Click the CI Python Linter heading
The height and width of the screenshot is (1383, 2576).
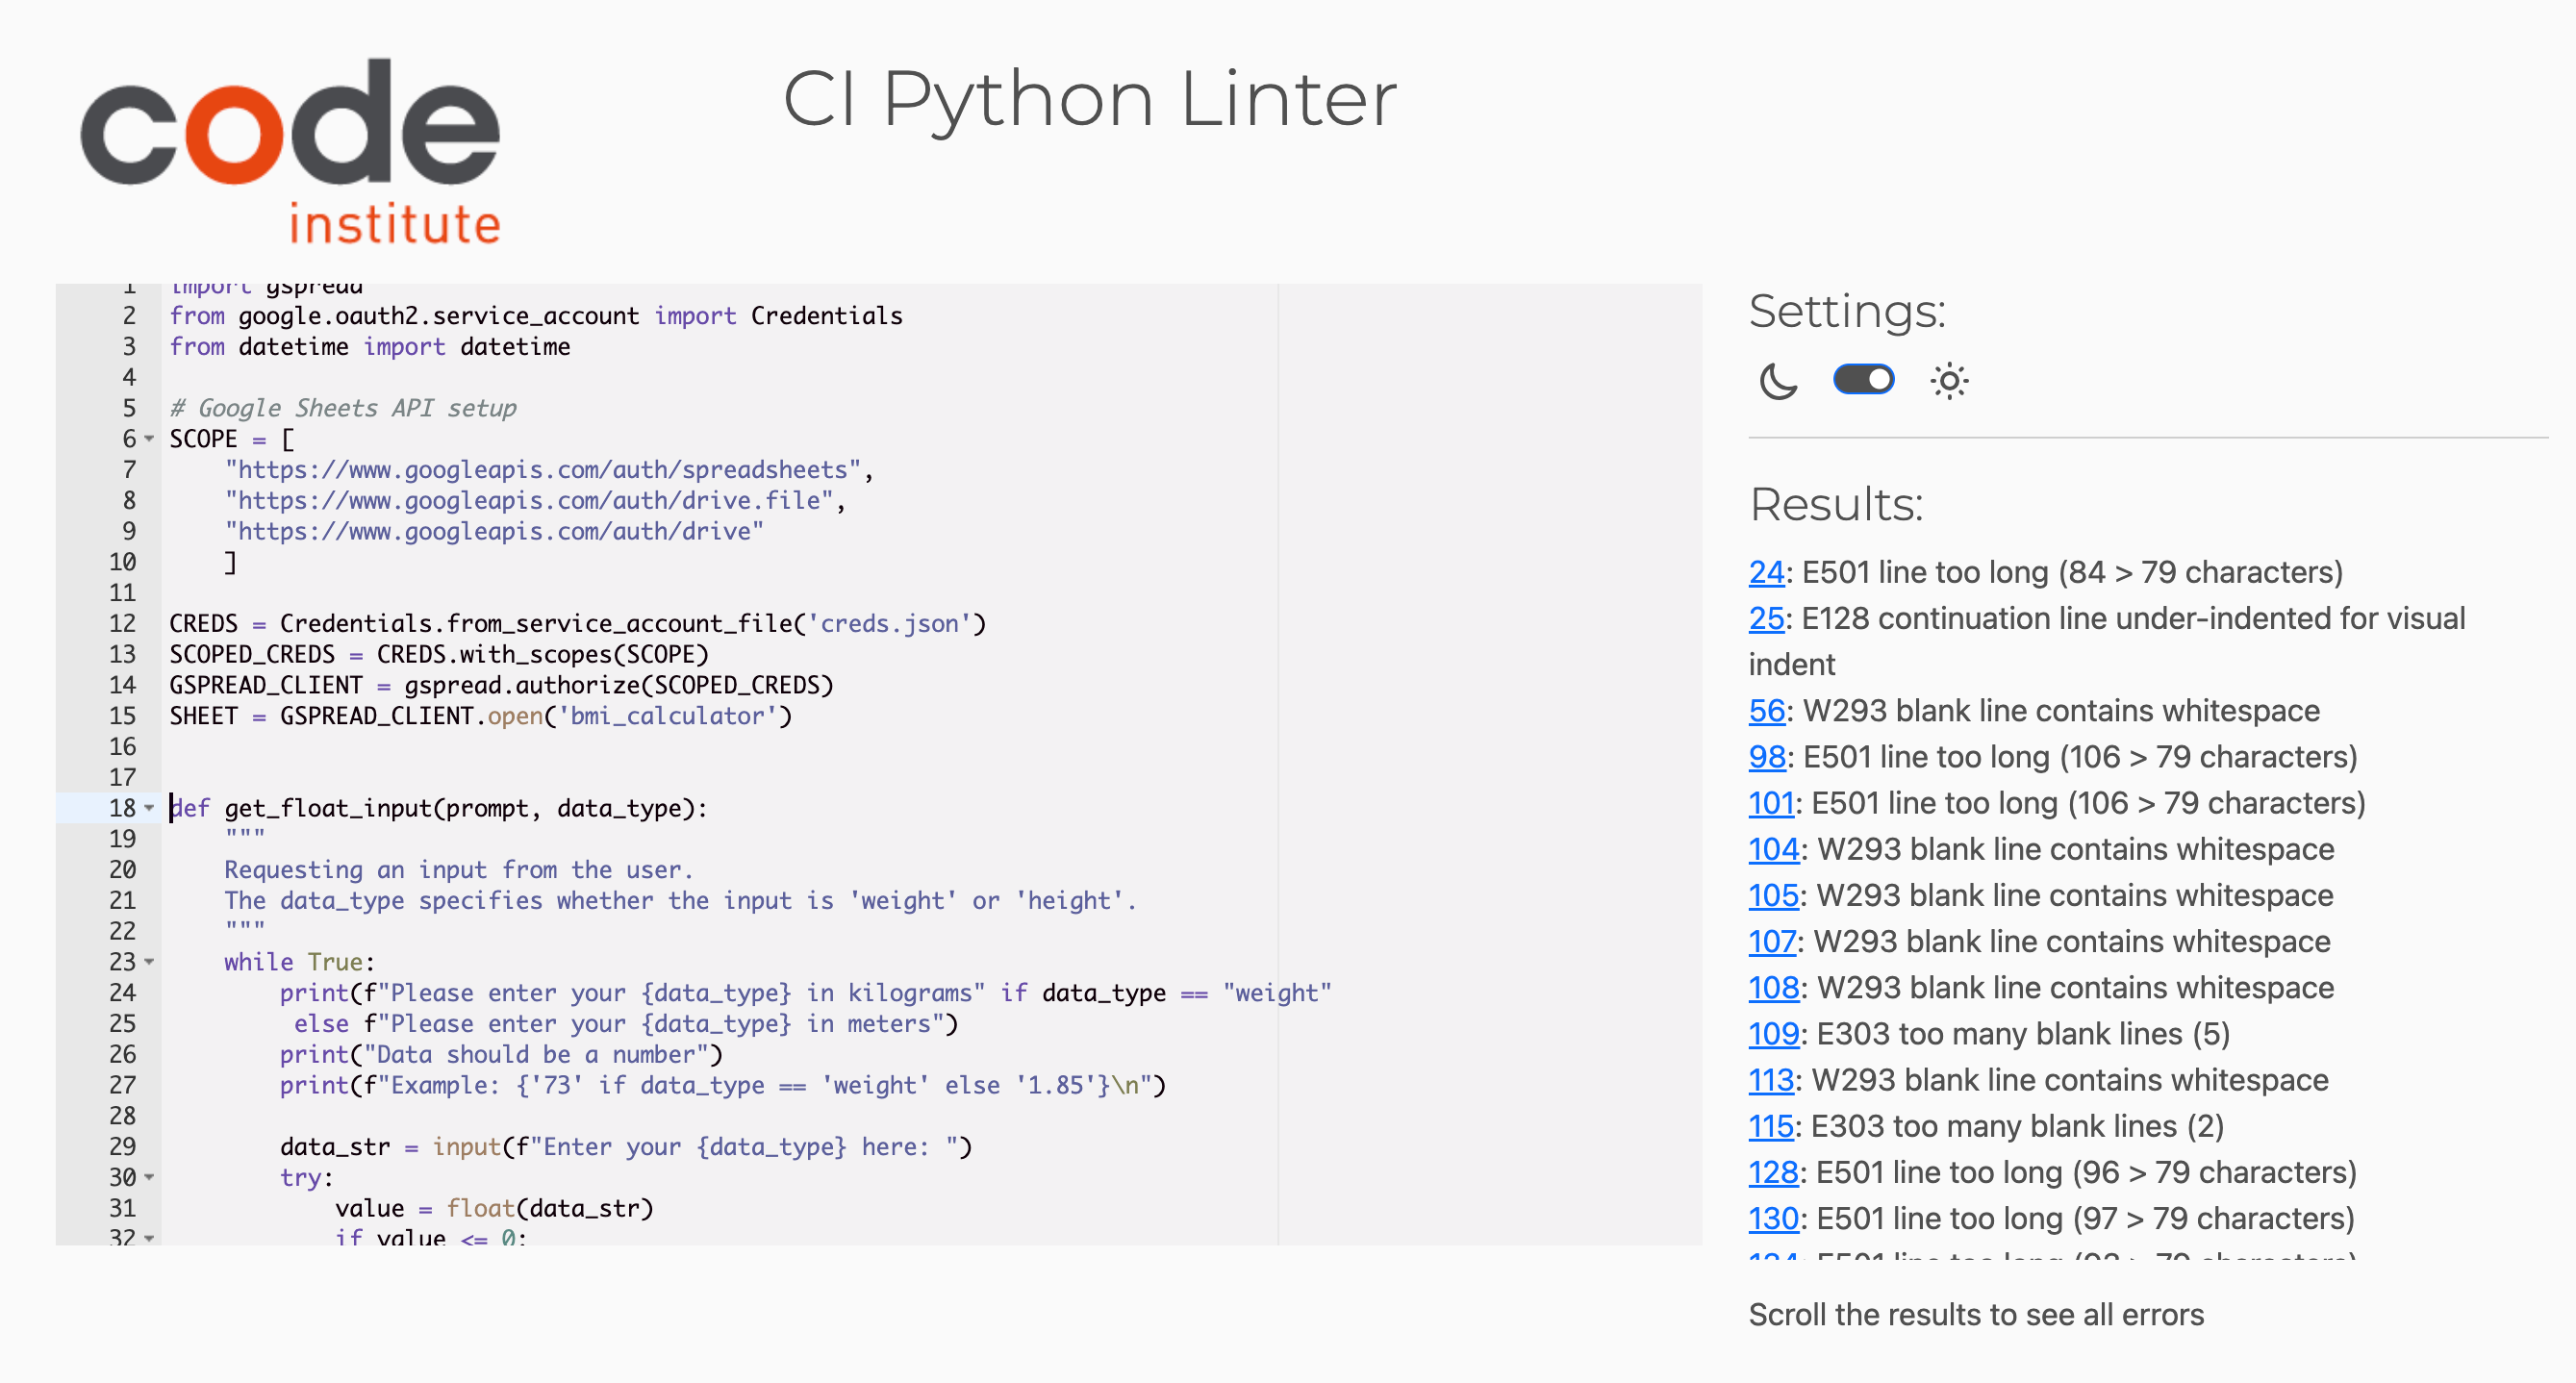(x=1088, y=99)
